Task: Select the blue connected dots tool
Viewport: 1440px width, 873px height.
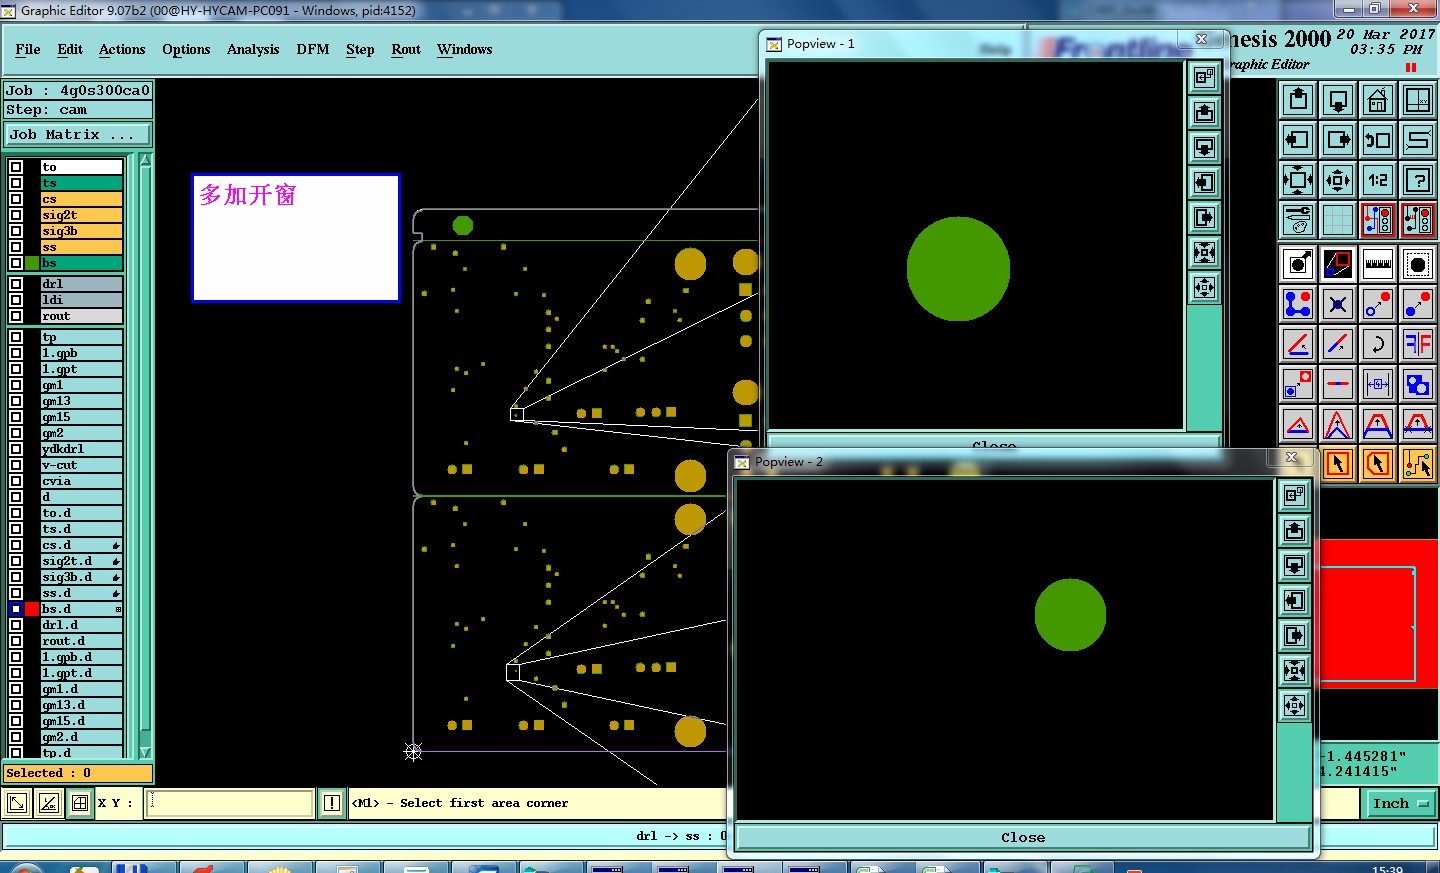Action: tap(1298, 304)
